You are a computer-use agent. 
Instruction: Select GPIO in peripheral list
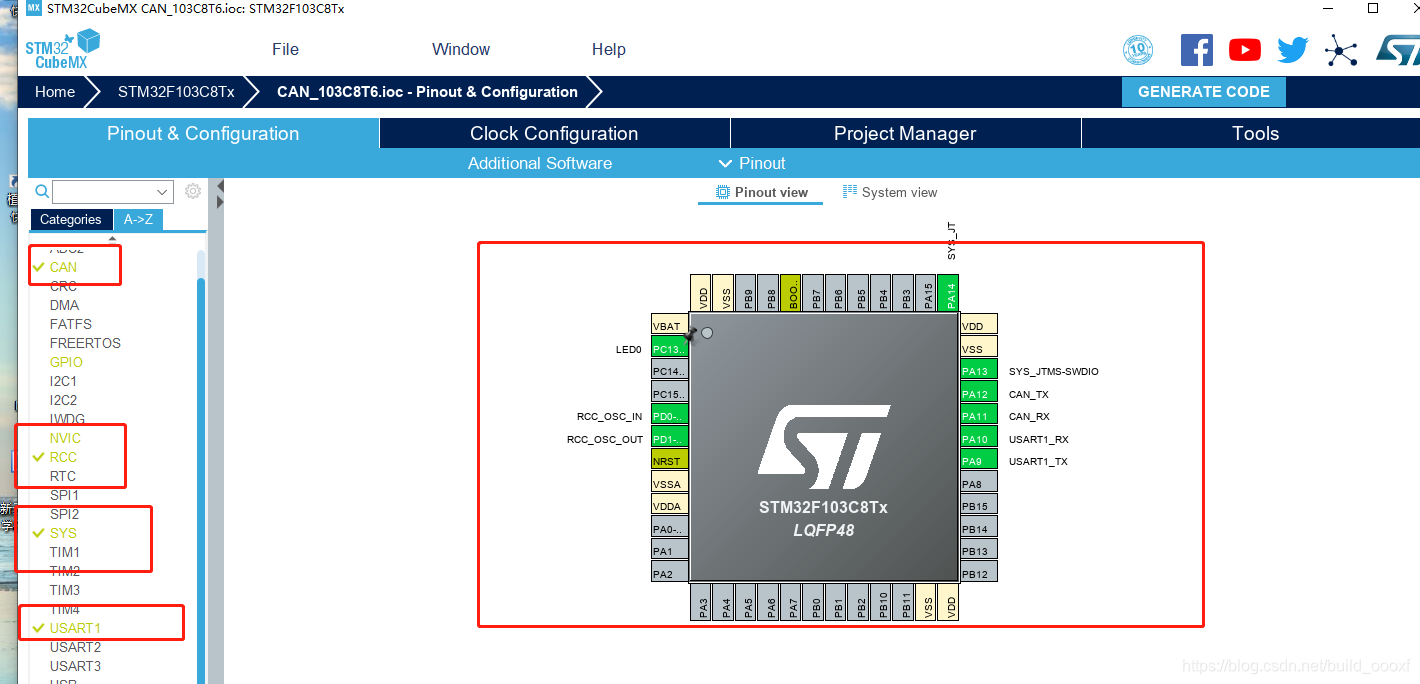click(x=66, y=362)
